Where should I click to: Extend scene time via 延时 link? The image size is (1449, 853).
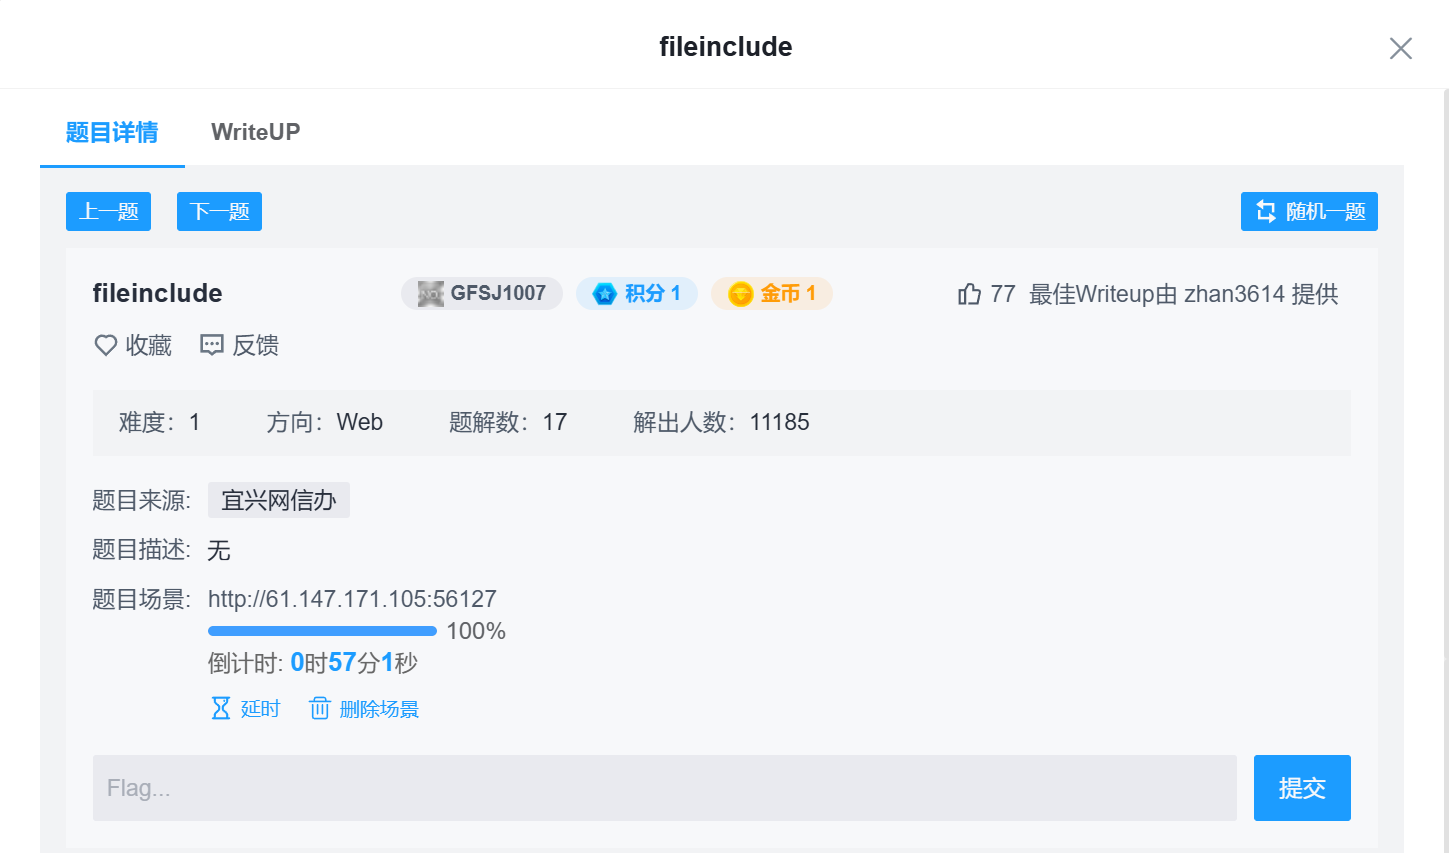click(261, 707)
